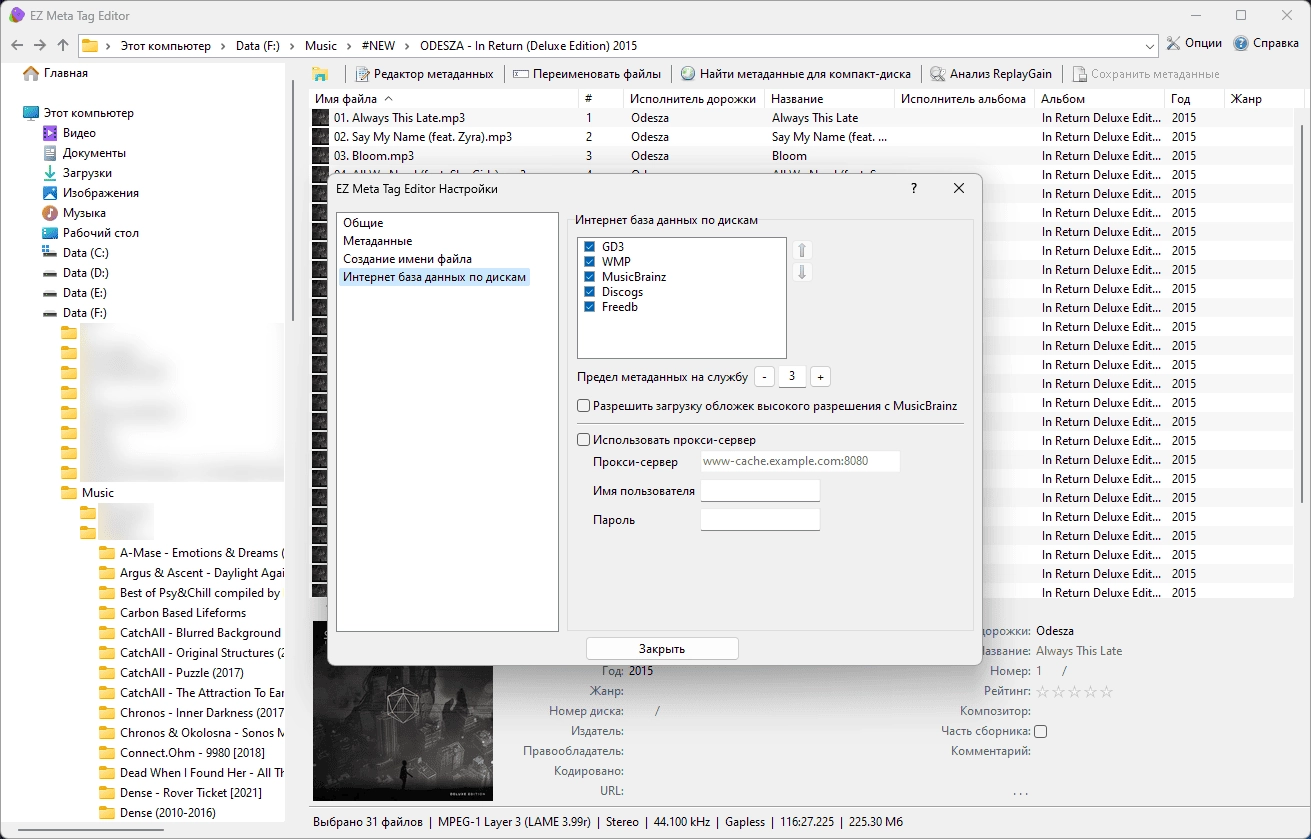Click Data (F:) breadcrumb segment
The width and height of the screenshot is (1311, 839).
(258, 45)
